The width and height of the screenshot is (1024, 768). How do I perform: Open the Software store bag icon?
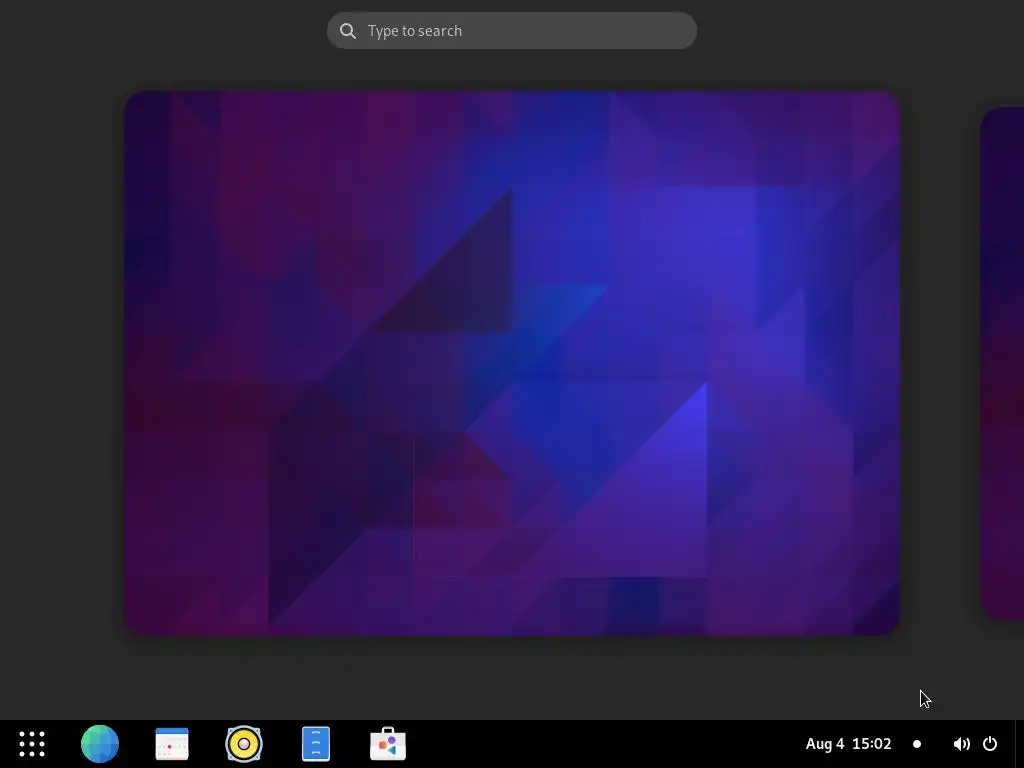point(388,744)
